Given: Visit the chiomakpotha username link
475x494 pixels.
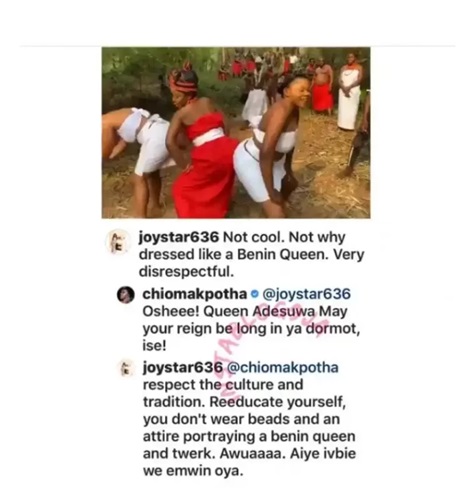Looking at the screenshot, I should 195,294.
